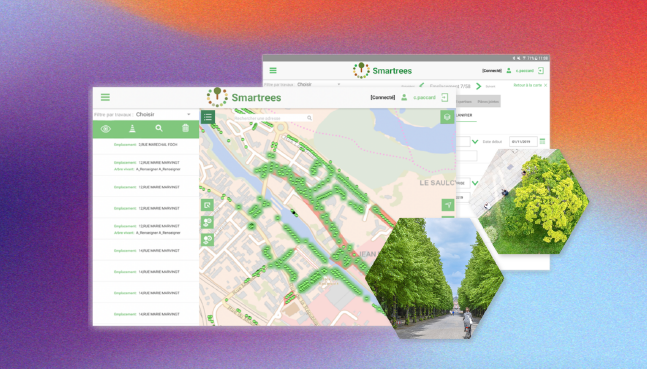The width and height of the screenshot is (647, 369).
Task: Open the calendar icon next to date field
Action: click(543, 141)
